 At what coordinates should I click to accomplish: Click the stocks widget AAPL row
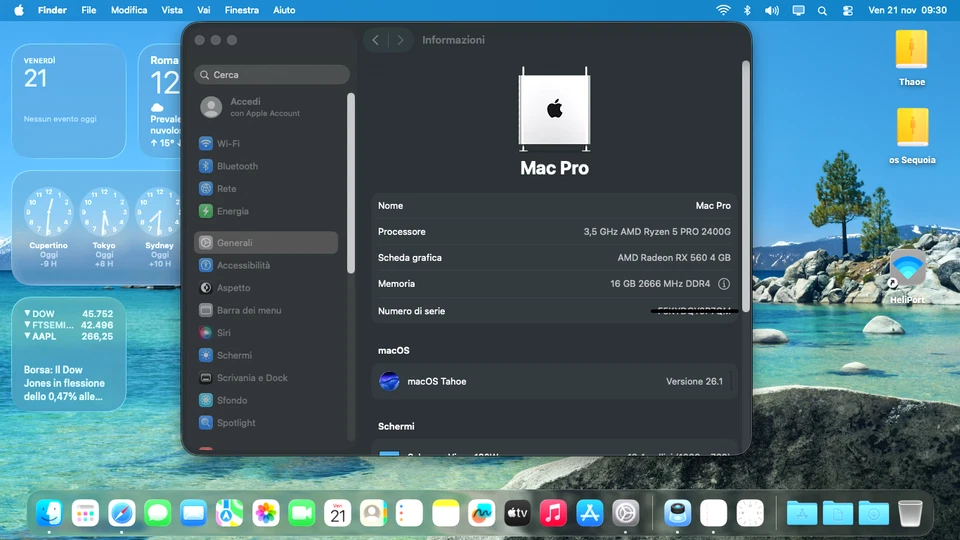point(69,336)
